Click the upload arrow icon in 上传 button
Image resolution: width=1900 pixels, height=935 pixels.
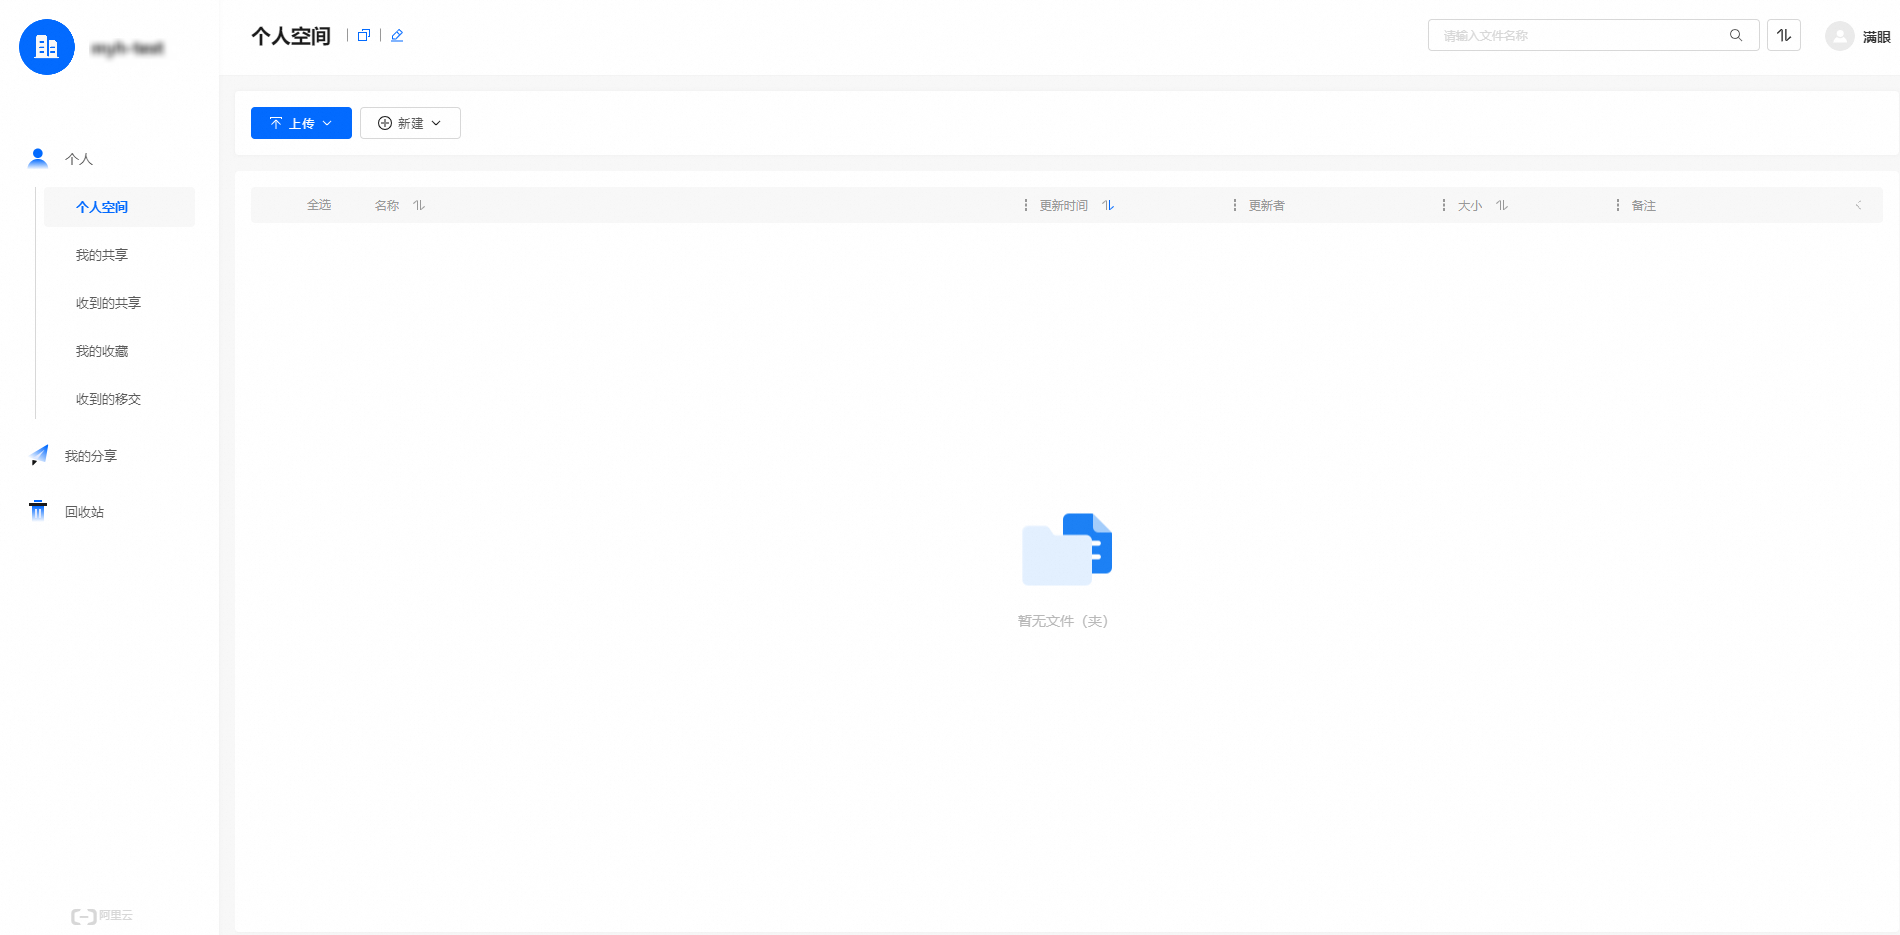point(276,123)
